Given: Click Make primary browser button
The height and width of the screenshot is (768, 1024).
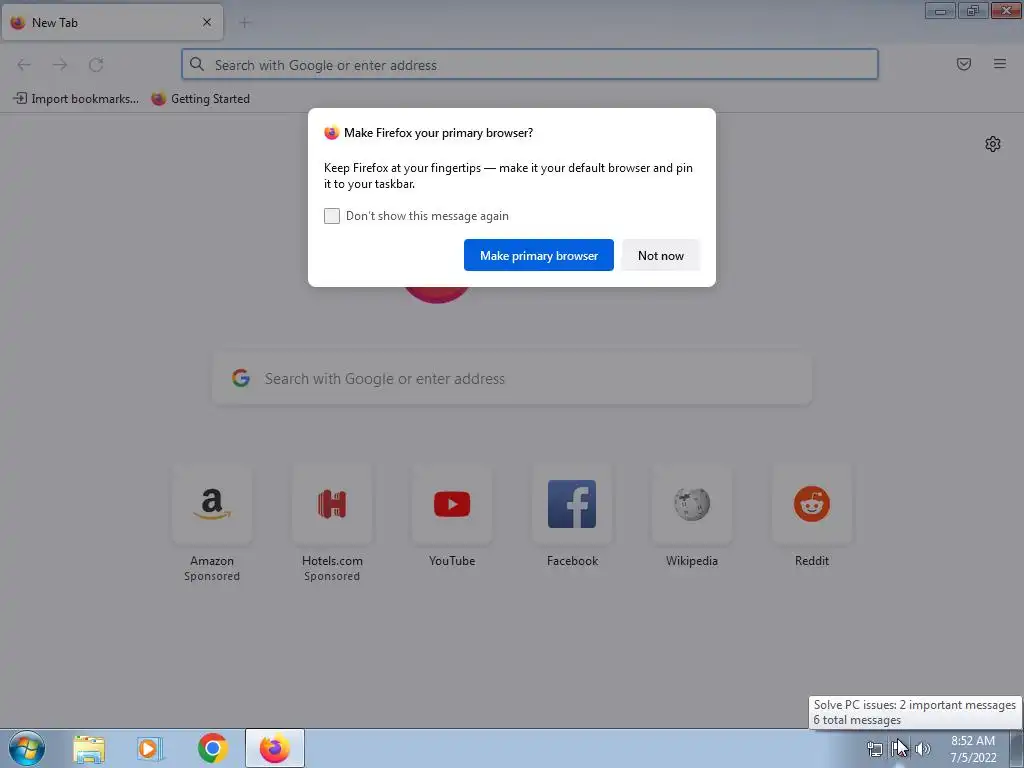Looking at the screenshot, I should [x=539, y=255].
